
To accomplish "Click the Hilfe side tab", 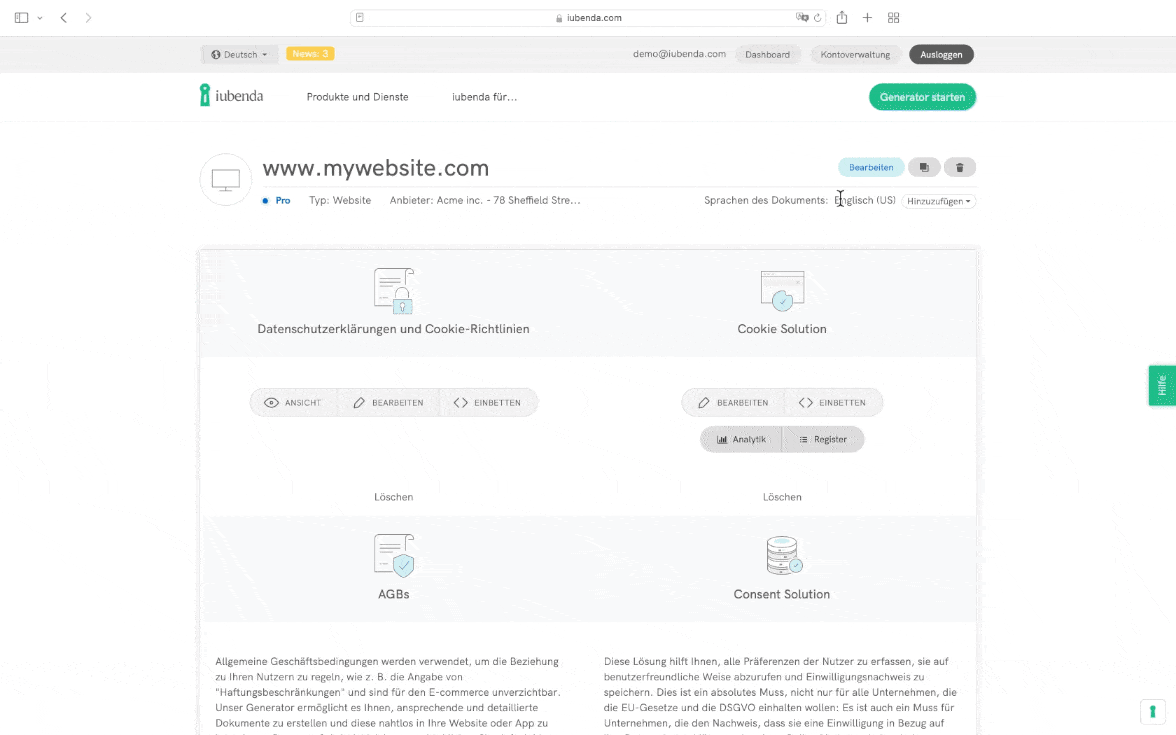I will point(1161,386).
